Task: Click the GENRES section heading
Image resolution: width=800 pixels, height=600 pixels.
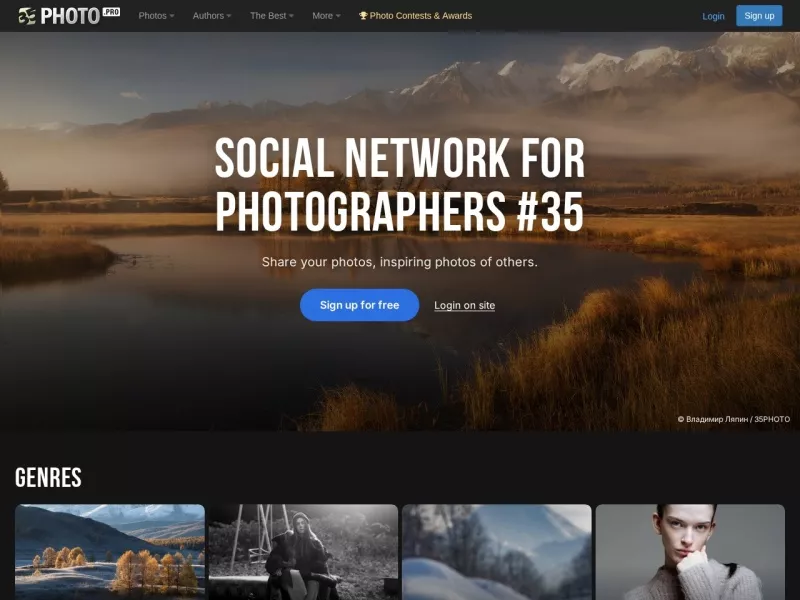Action: click(x=48, y=478)
